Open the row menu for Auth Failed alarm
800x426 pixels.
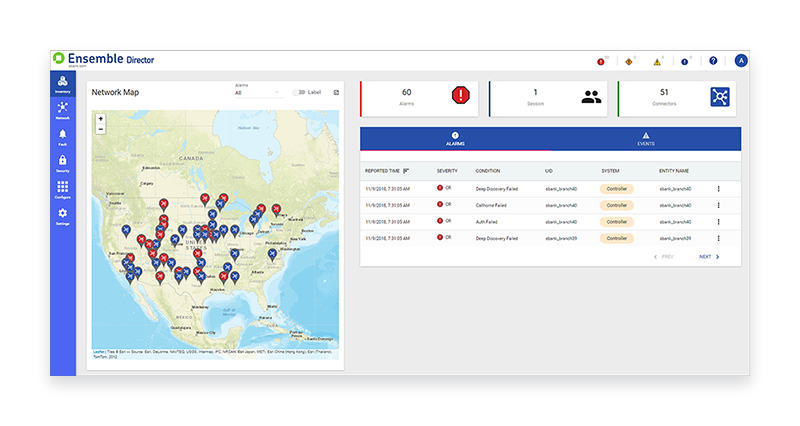coord(718,221)
